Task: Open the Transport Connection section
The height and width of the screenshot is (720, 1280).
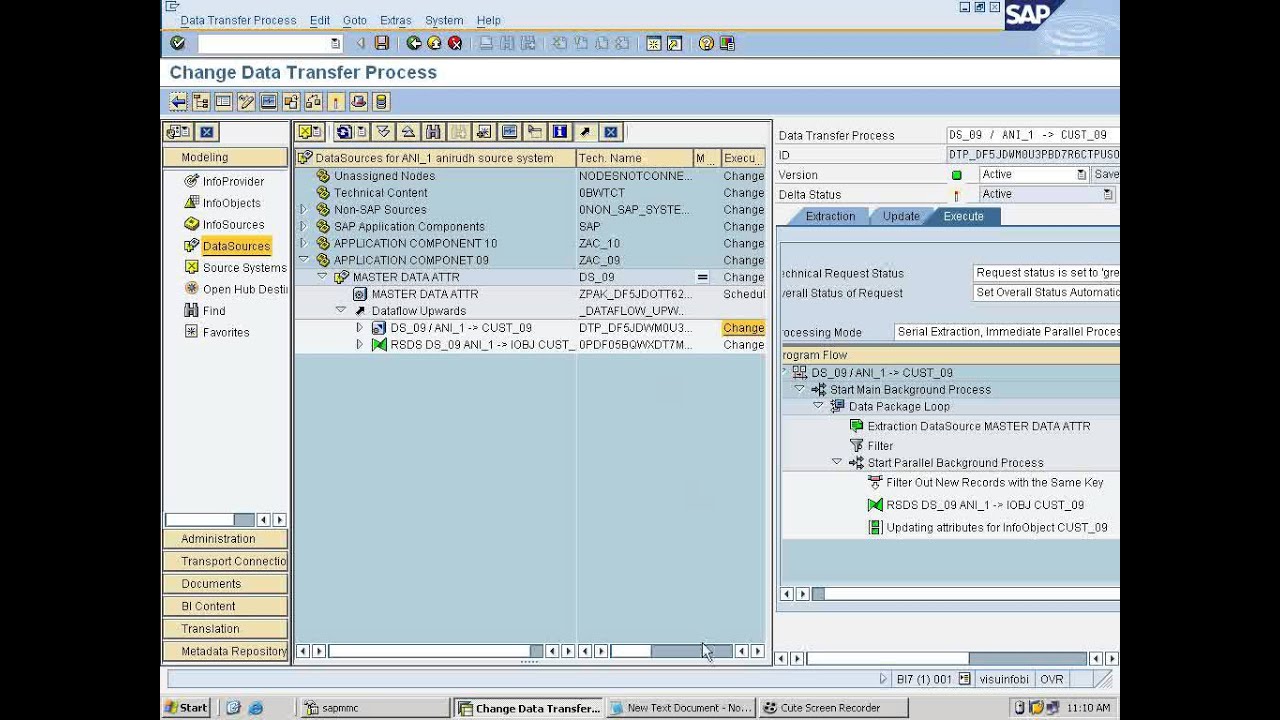Action: (226, 561)
